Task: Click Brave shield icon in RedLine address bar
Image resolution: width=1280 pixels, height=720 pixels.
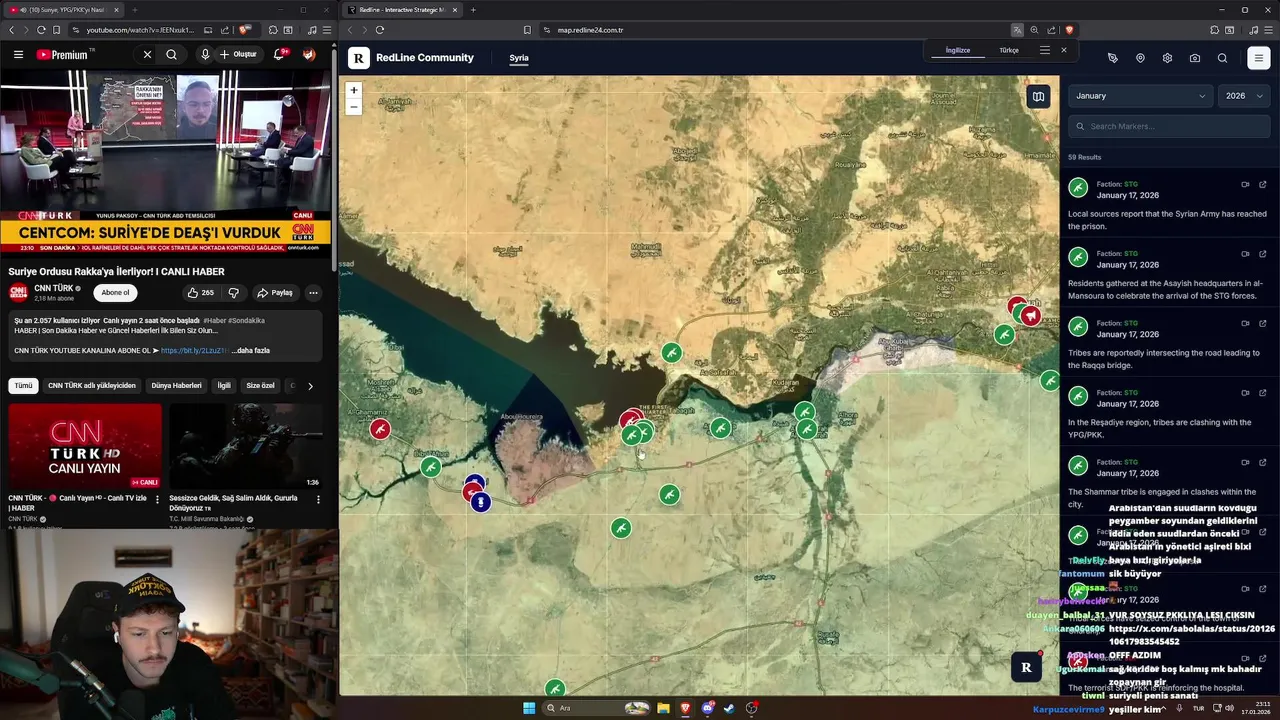Action: click(x=1069, y=30)
